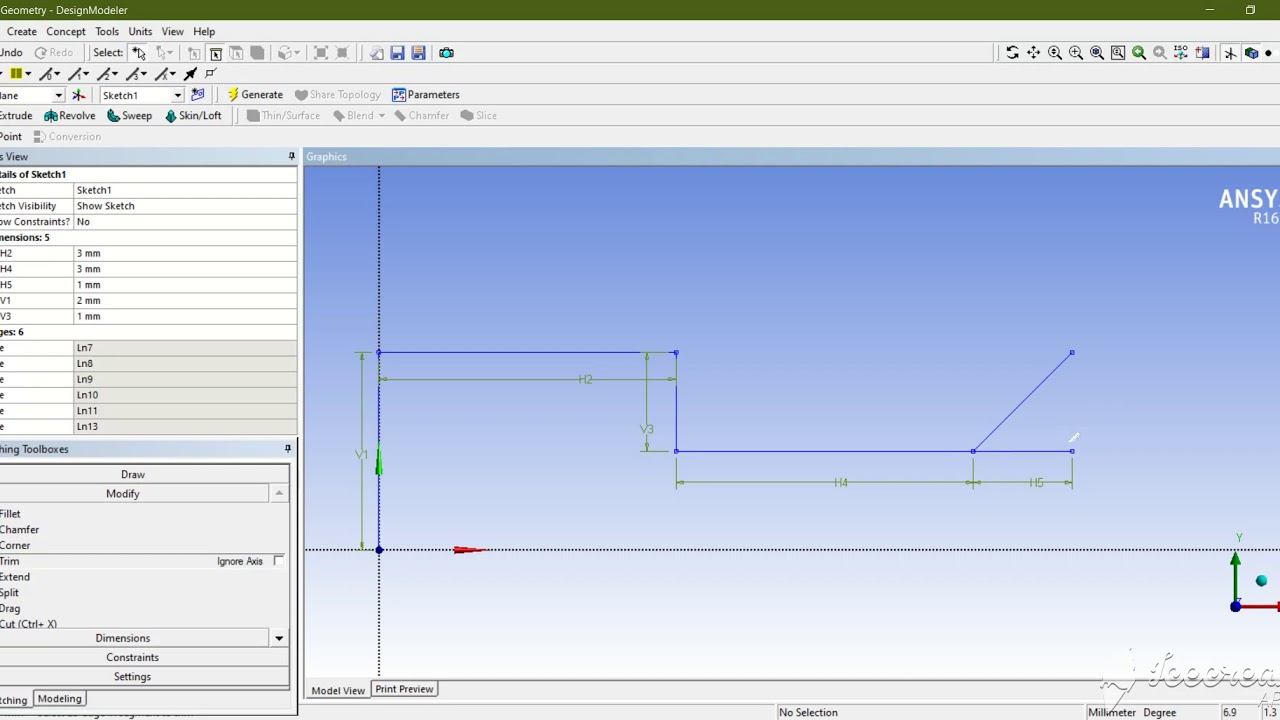Activate the Pan view tool
The width and height of the screenshot is (1280, 720).
tap(1033, 53)
